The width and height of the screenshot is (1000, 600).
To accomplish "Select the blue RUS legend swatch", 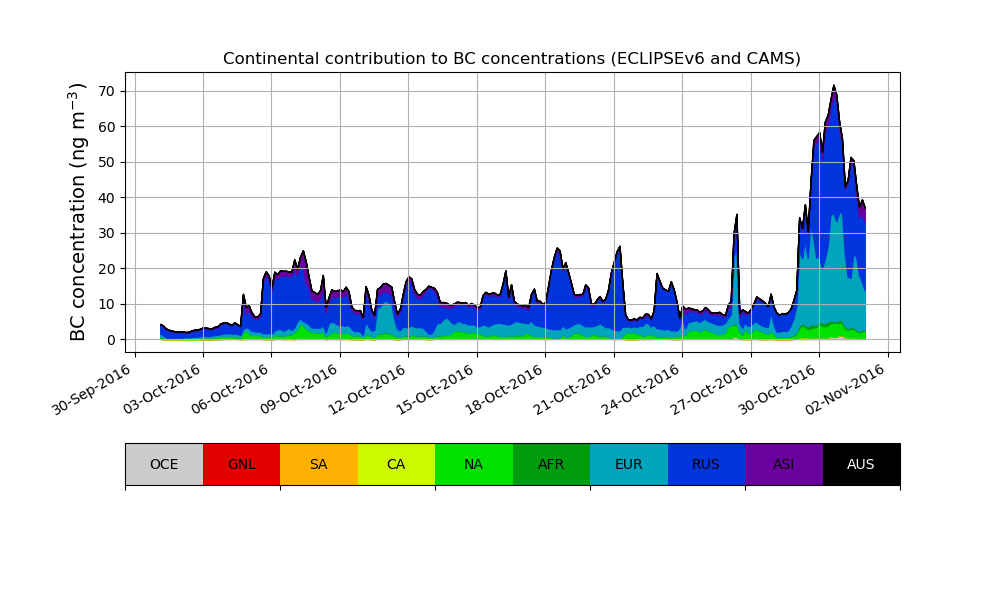I will tap(706, 464).
